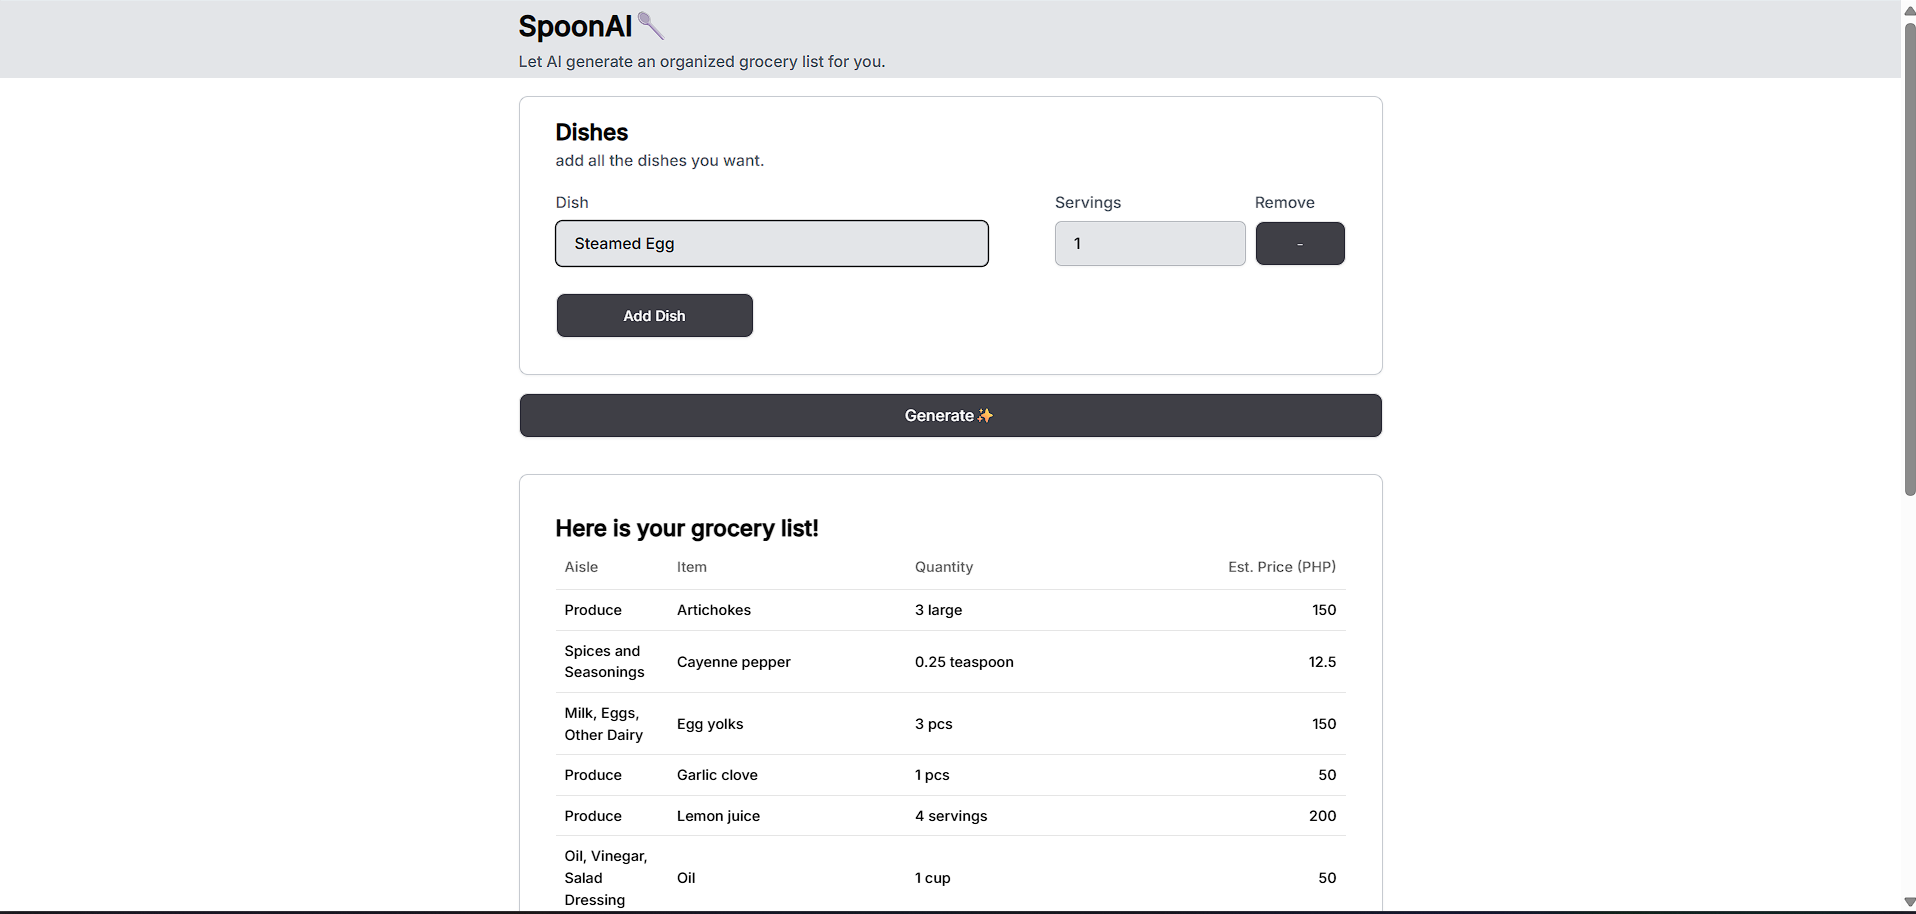Image resolution: width=1916 pixels, height=914 pixels.
Task: Focus the Steamed Egg dish input field
Action: pos(771,244)
